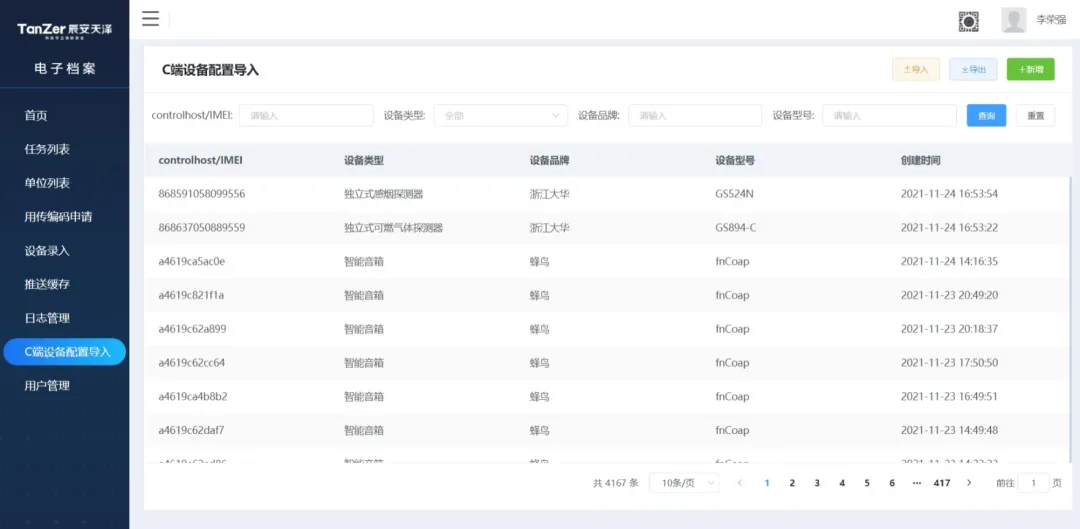Expand the 10条/页 page size selector
Screen dimensions: 1080x529
point(684,483)
